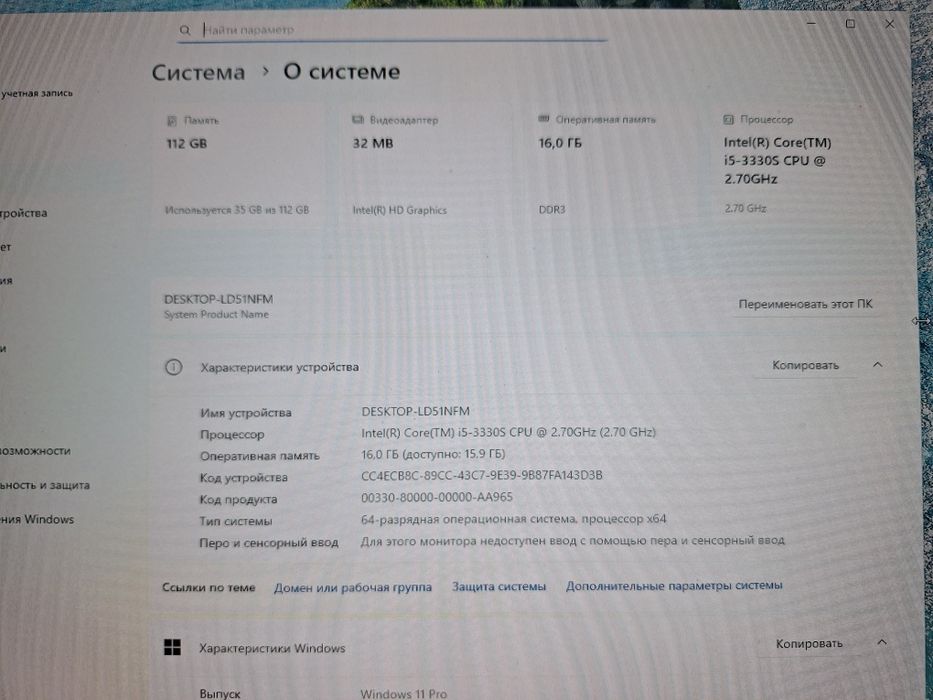This screenshot has height=700, width=933.
Task: Click the search magnifier icon
Action: pyautogui.click(x=184, y=30)
